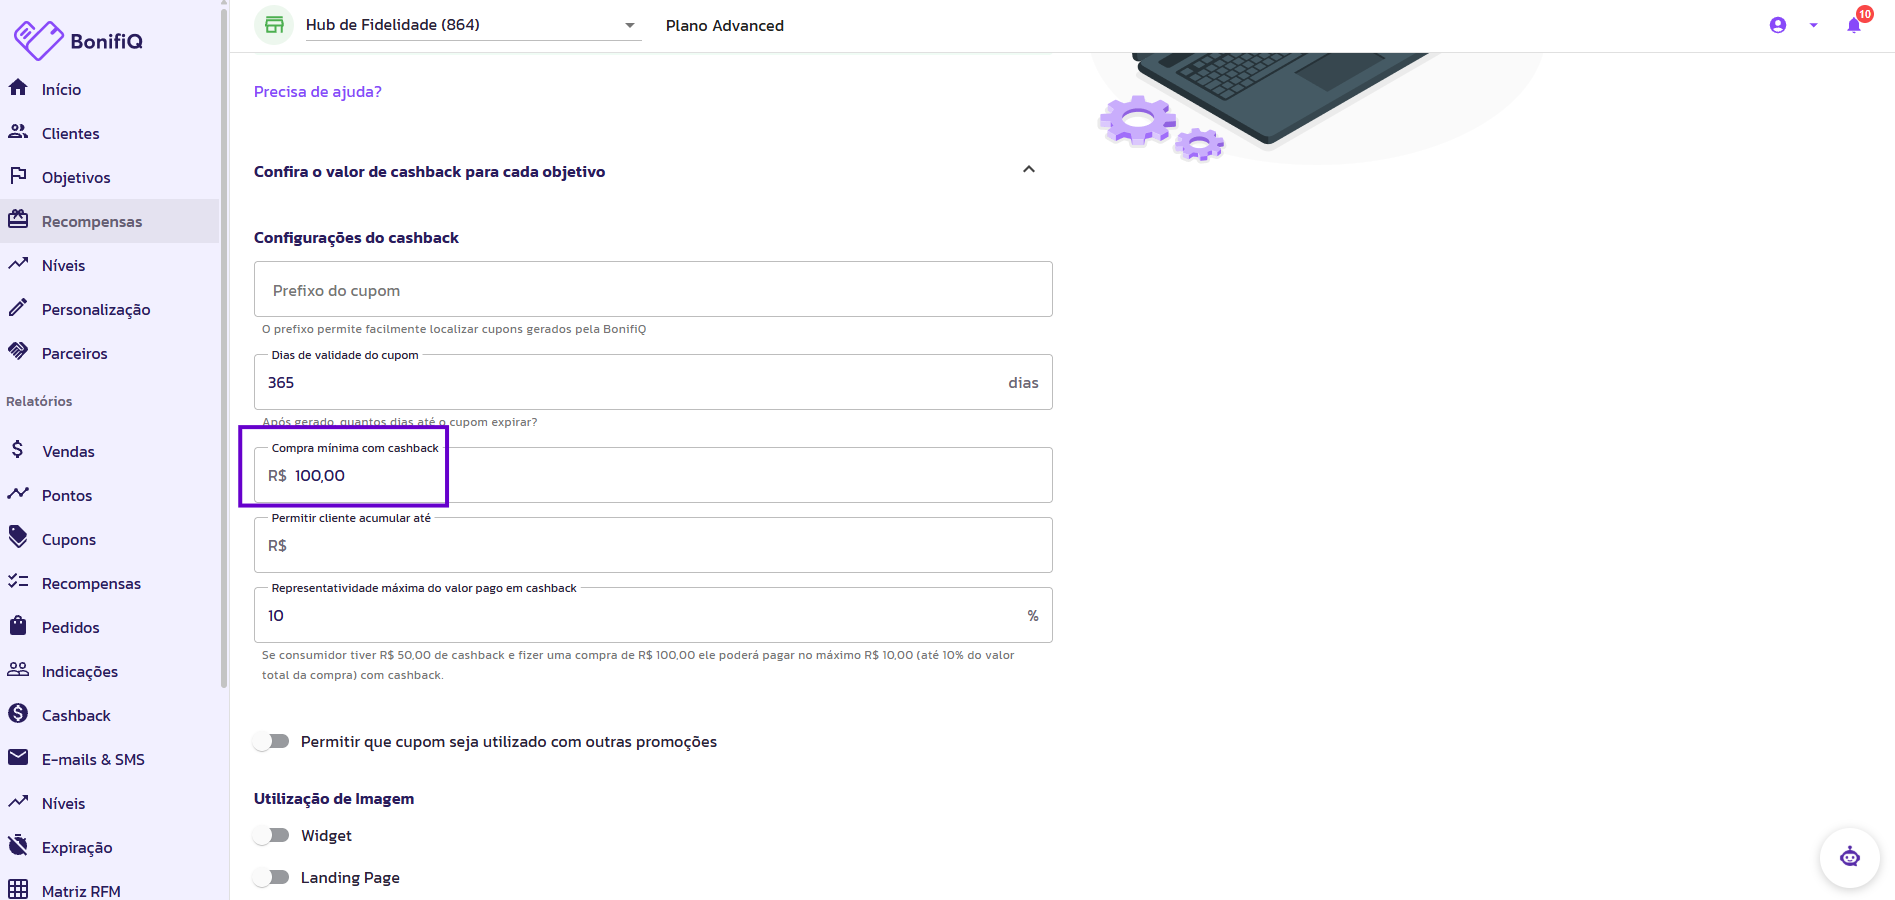Click the Objetivos flag icon
The height and width of the screenshot is (900, 1895).
(18, 176)
